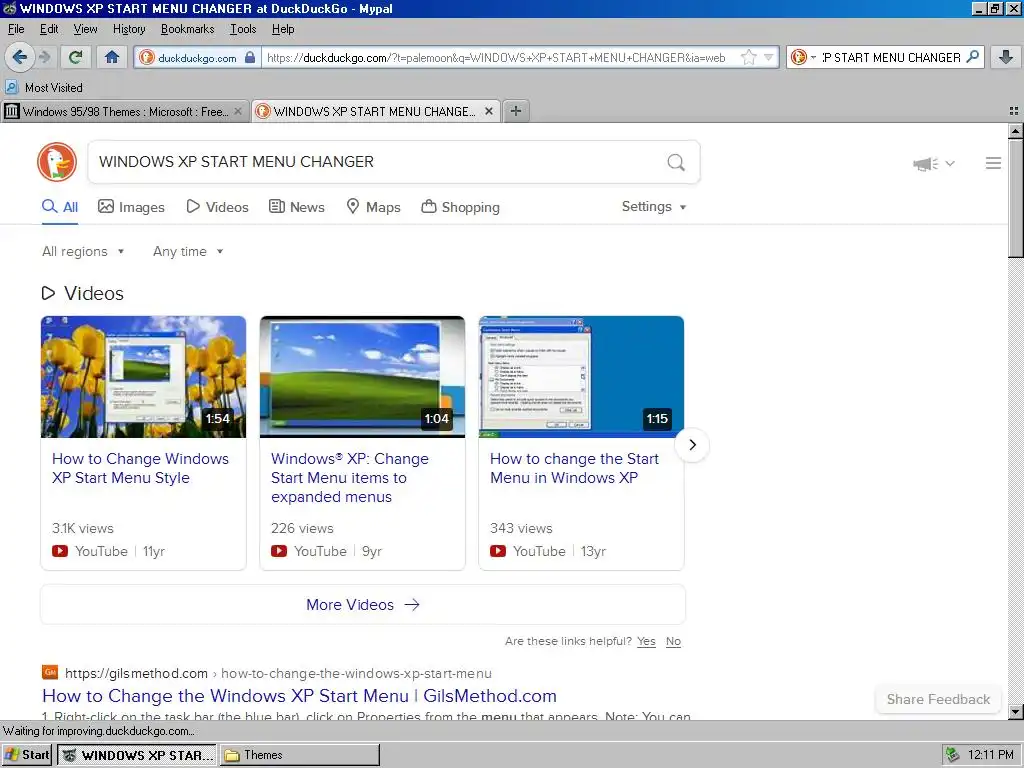Close the Windows 95/98 Themes tab
Screen dimensions: 1024x768
coord(238,112)
